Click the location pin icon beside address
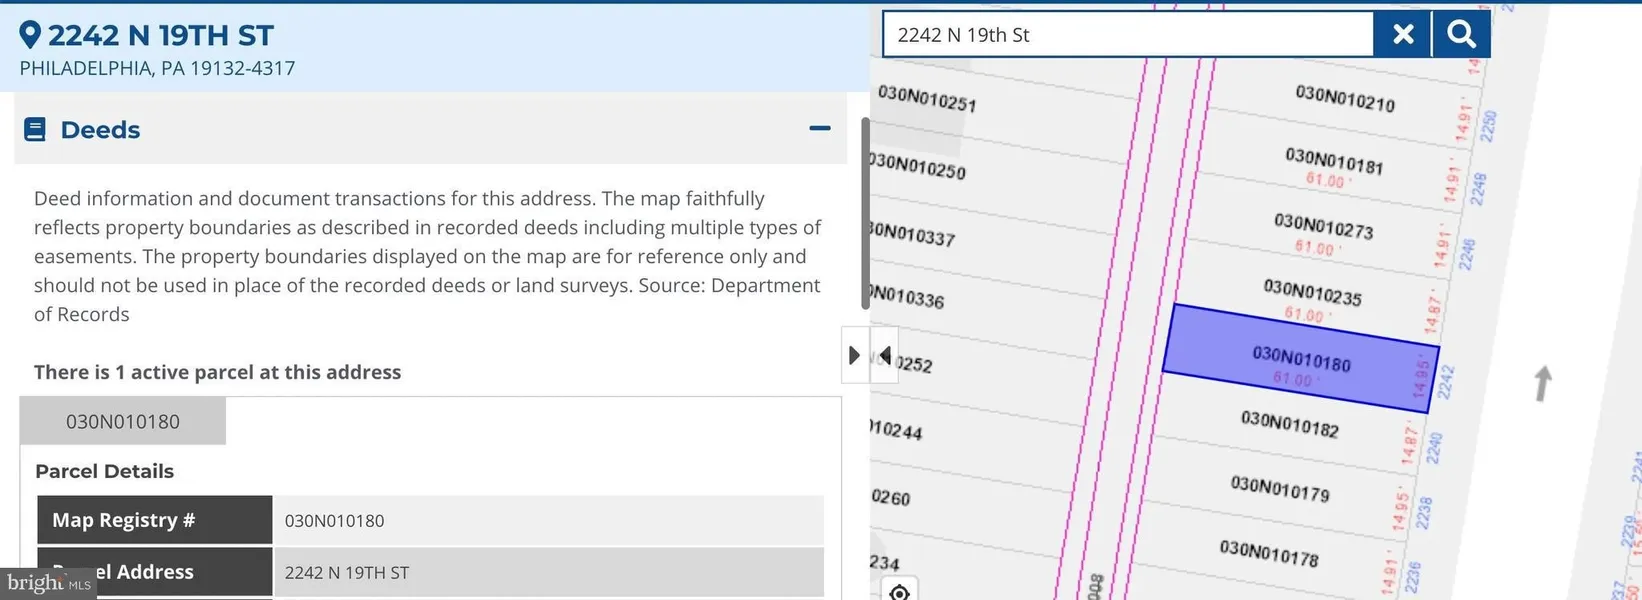Image resolution: width=1642 pixels, height=600 pixels. [x=30, y=36]
